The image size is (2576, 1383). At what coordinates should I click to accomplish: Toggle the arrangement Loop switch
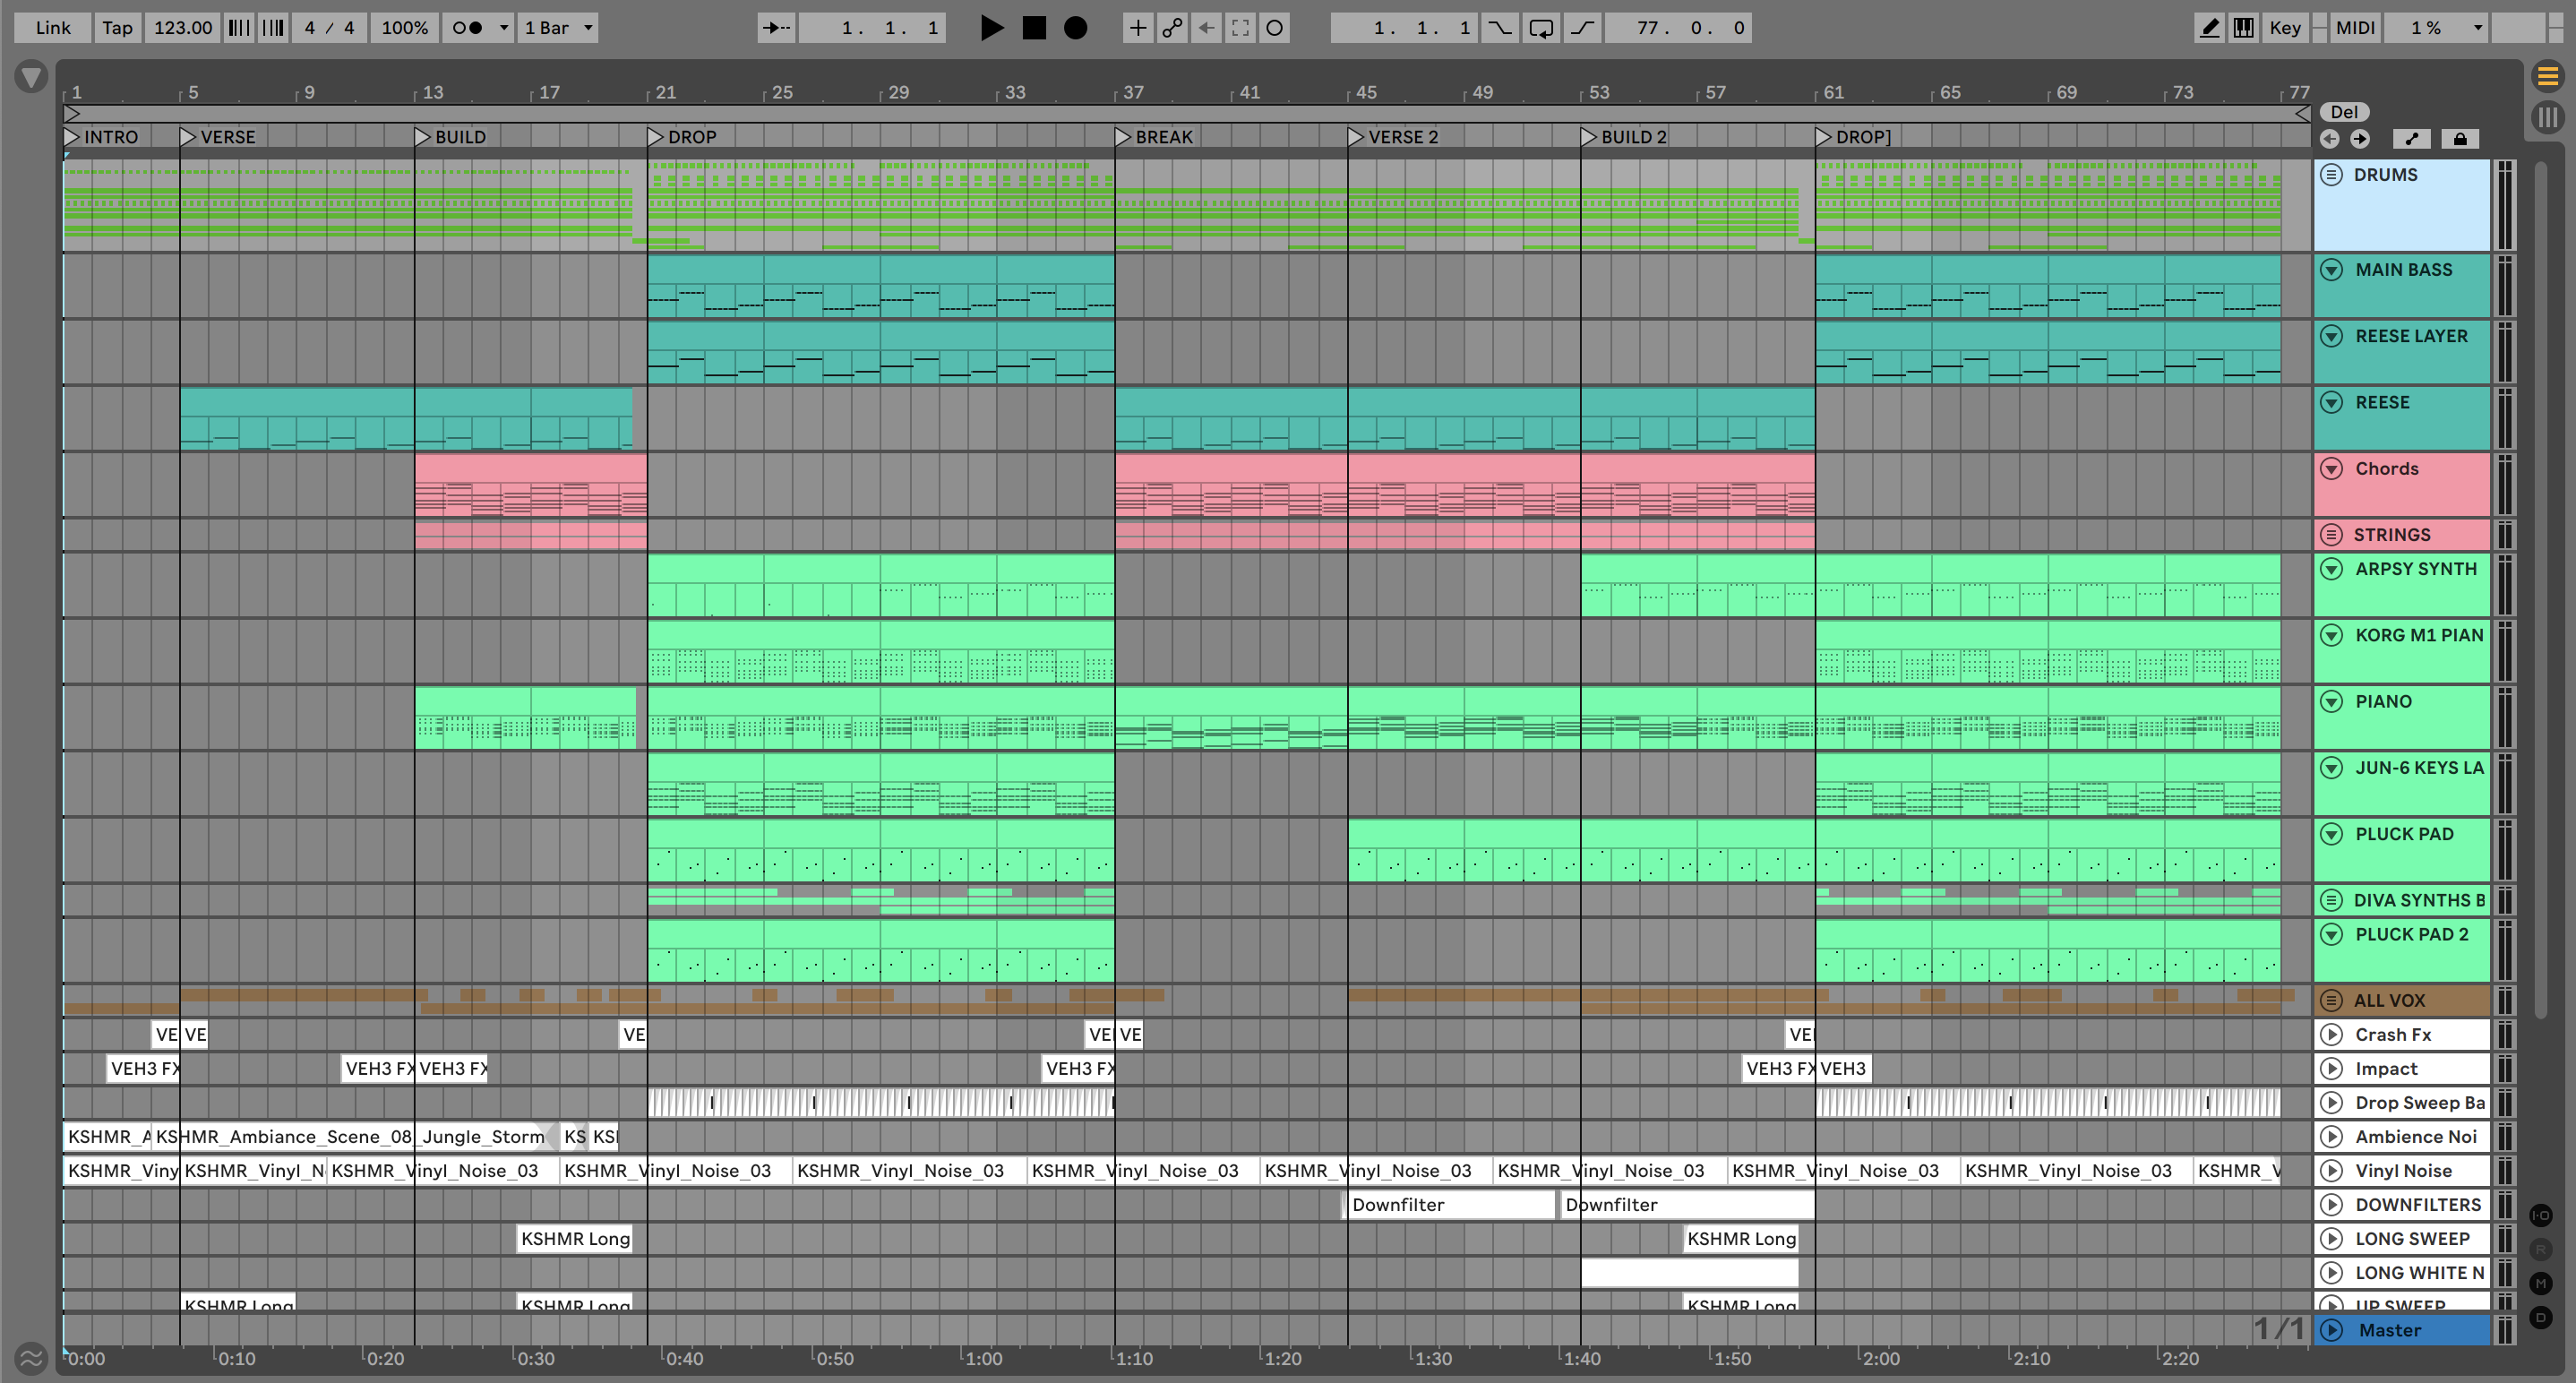point(1541,28)
